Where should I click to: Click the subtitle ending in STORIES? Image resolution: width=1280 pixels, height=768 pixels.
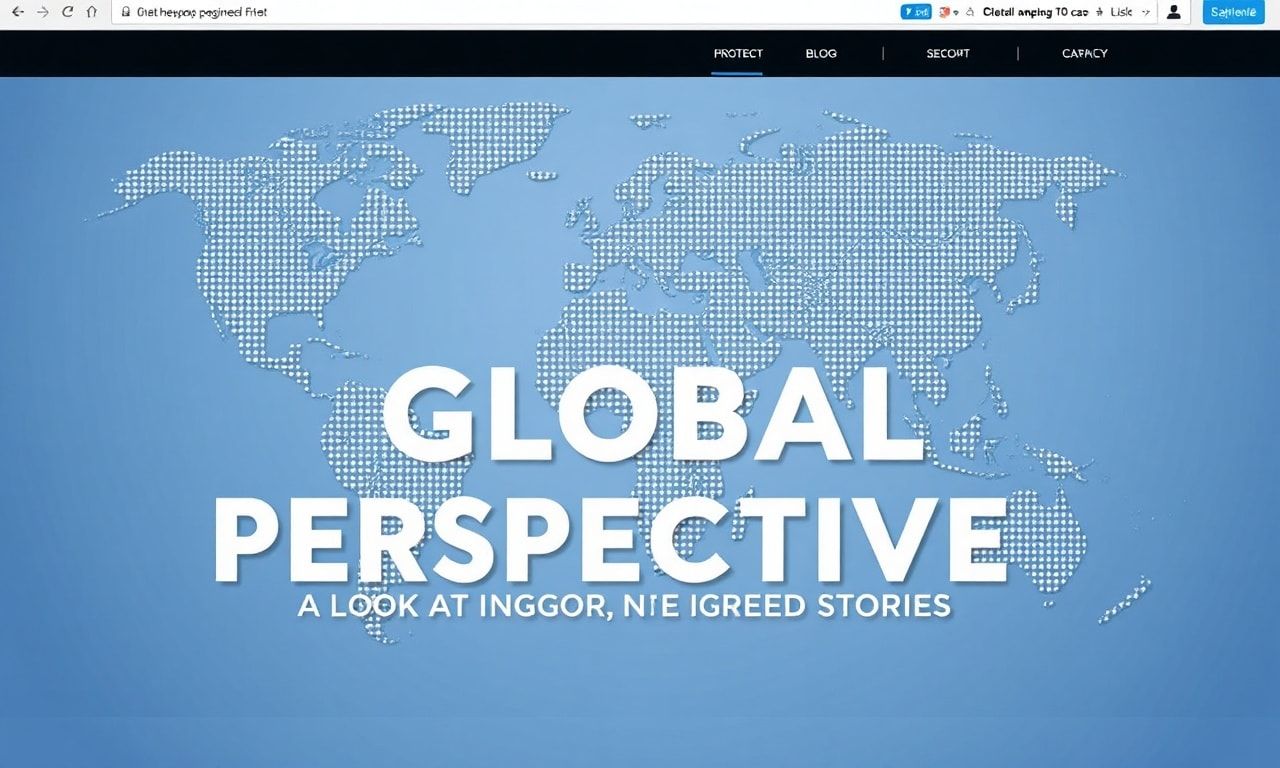624,606
